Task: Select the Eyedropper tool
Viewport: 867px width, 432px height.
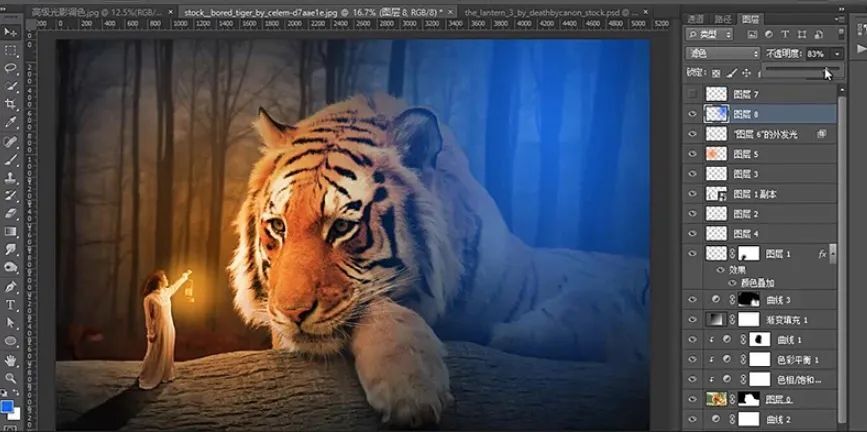Action: pos(11,122)
